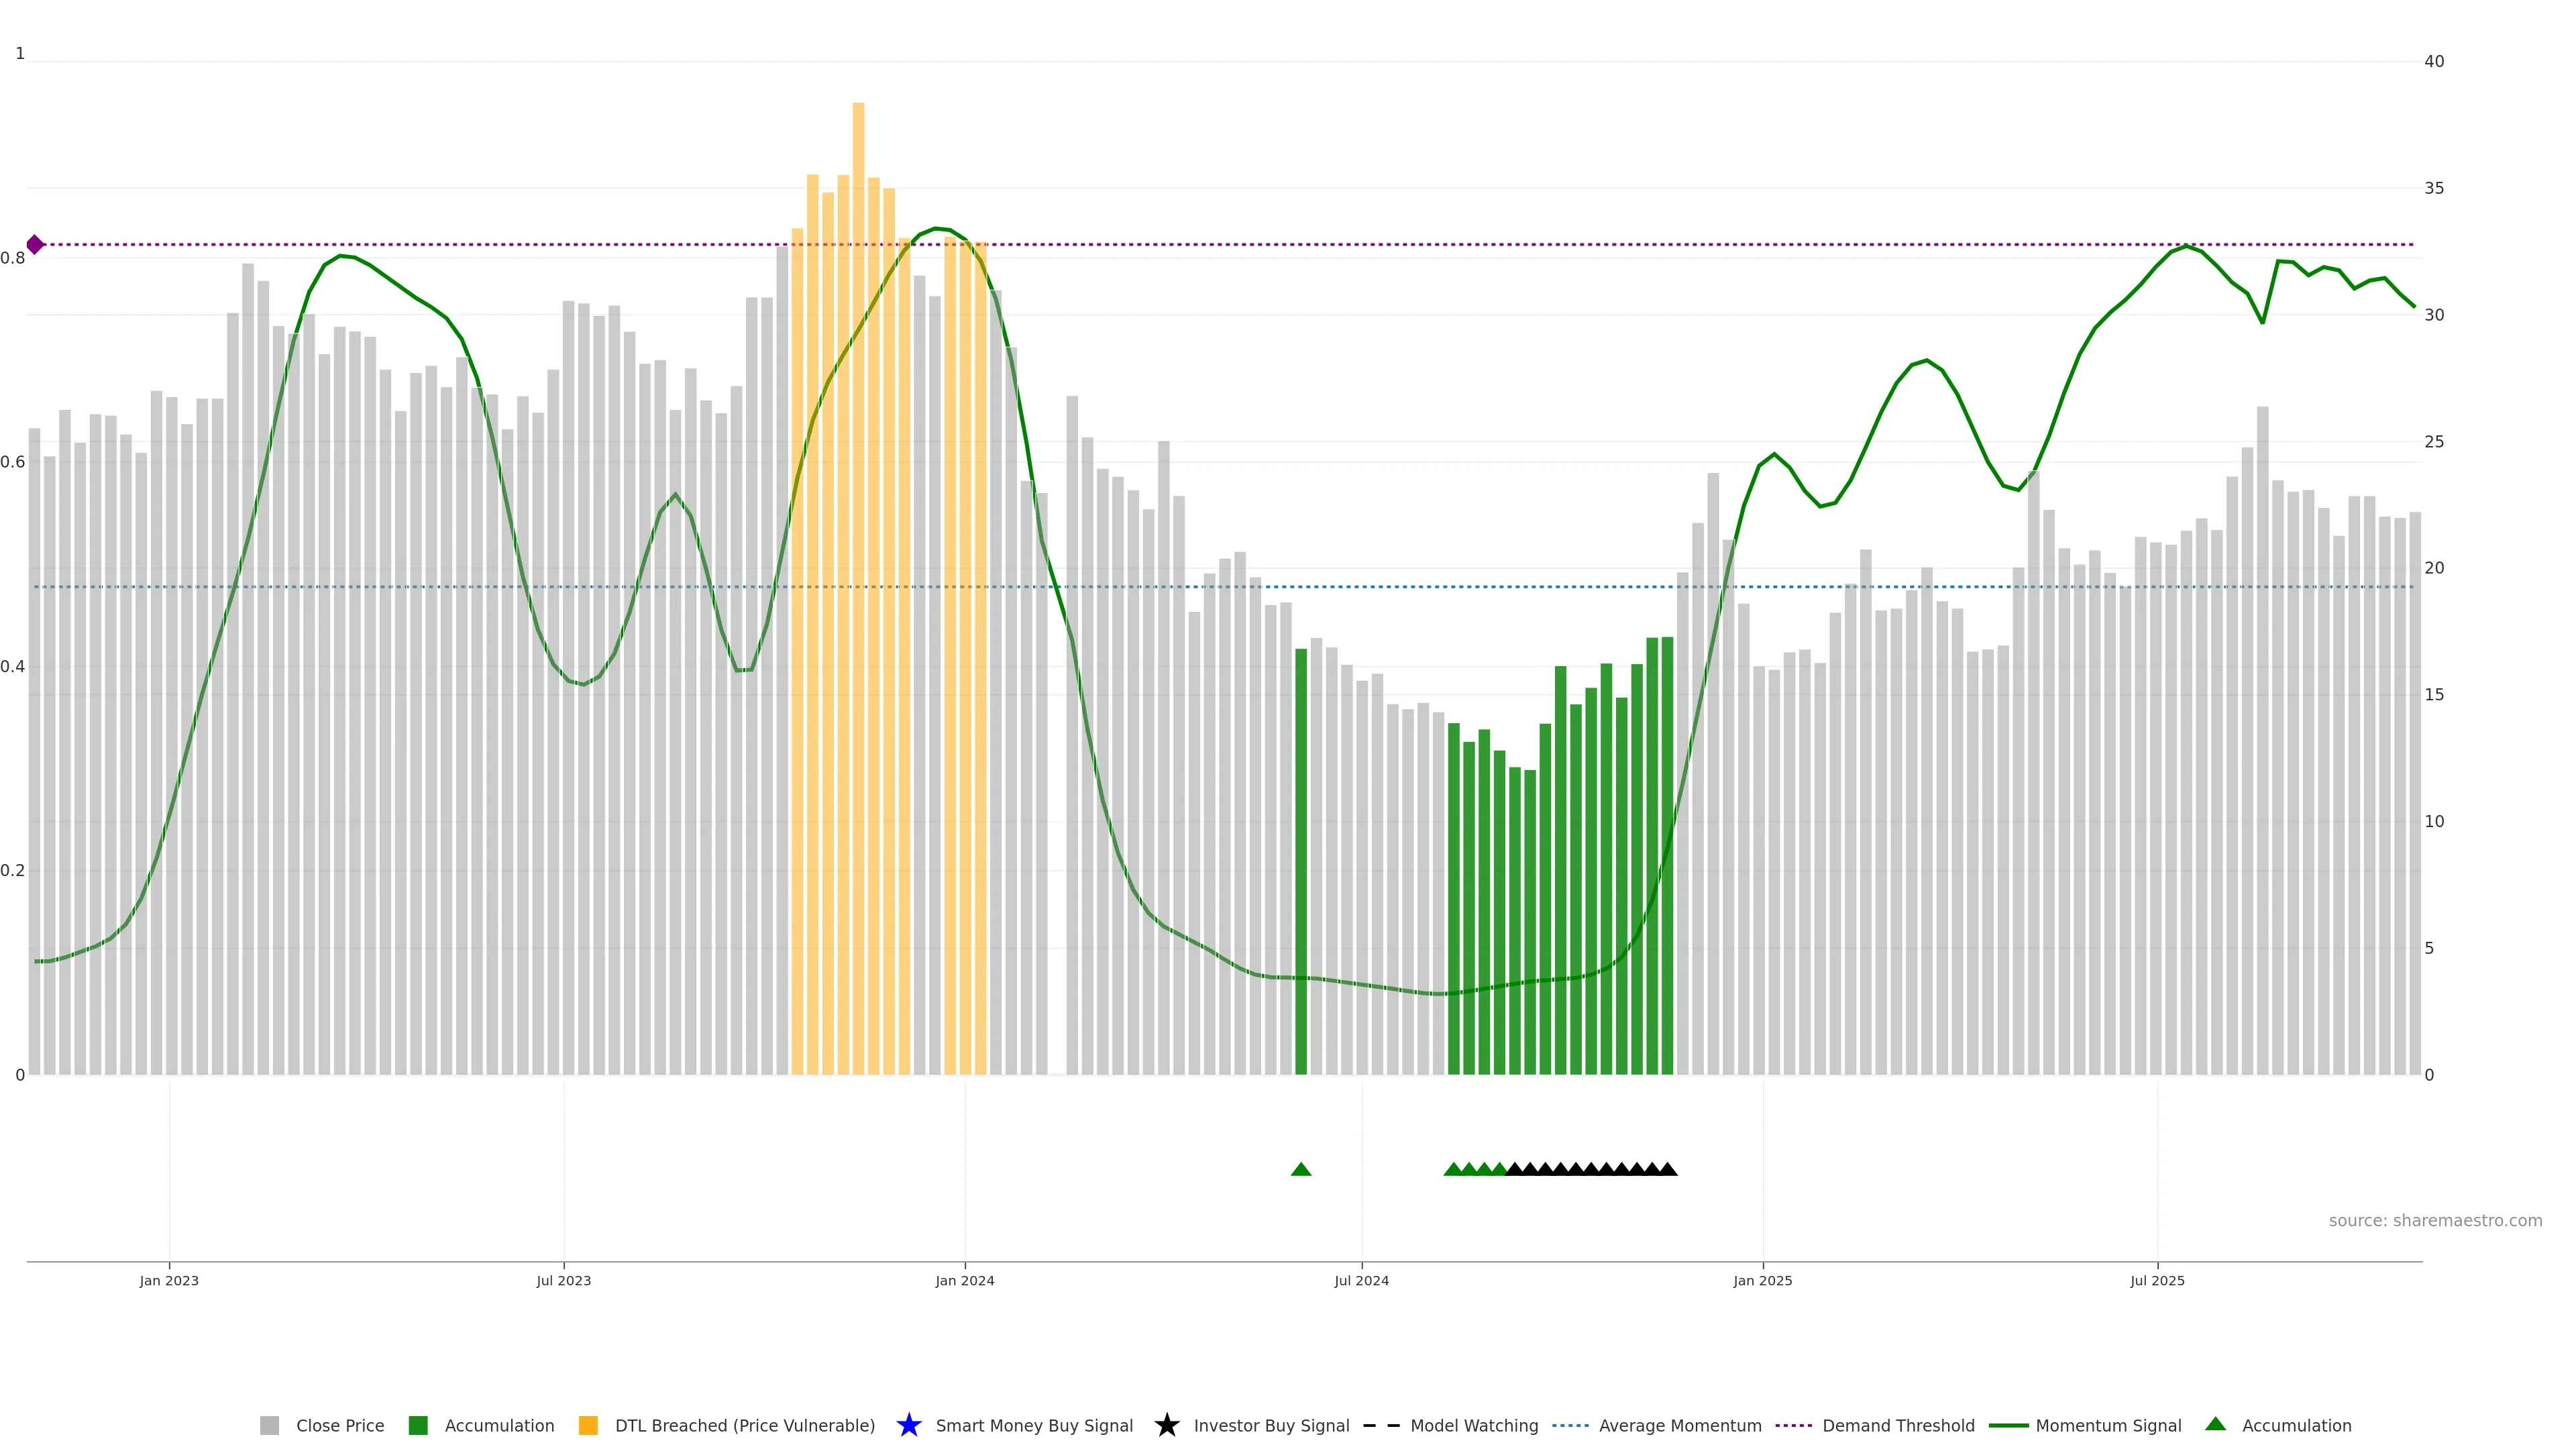This screenshot has width=2576, height=1449.
Task: Click the gray Close Price color swatch
Action: tap(269, 1425)
